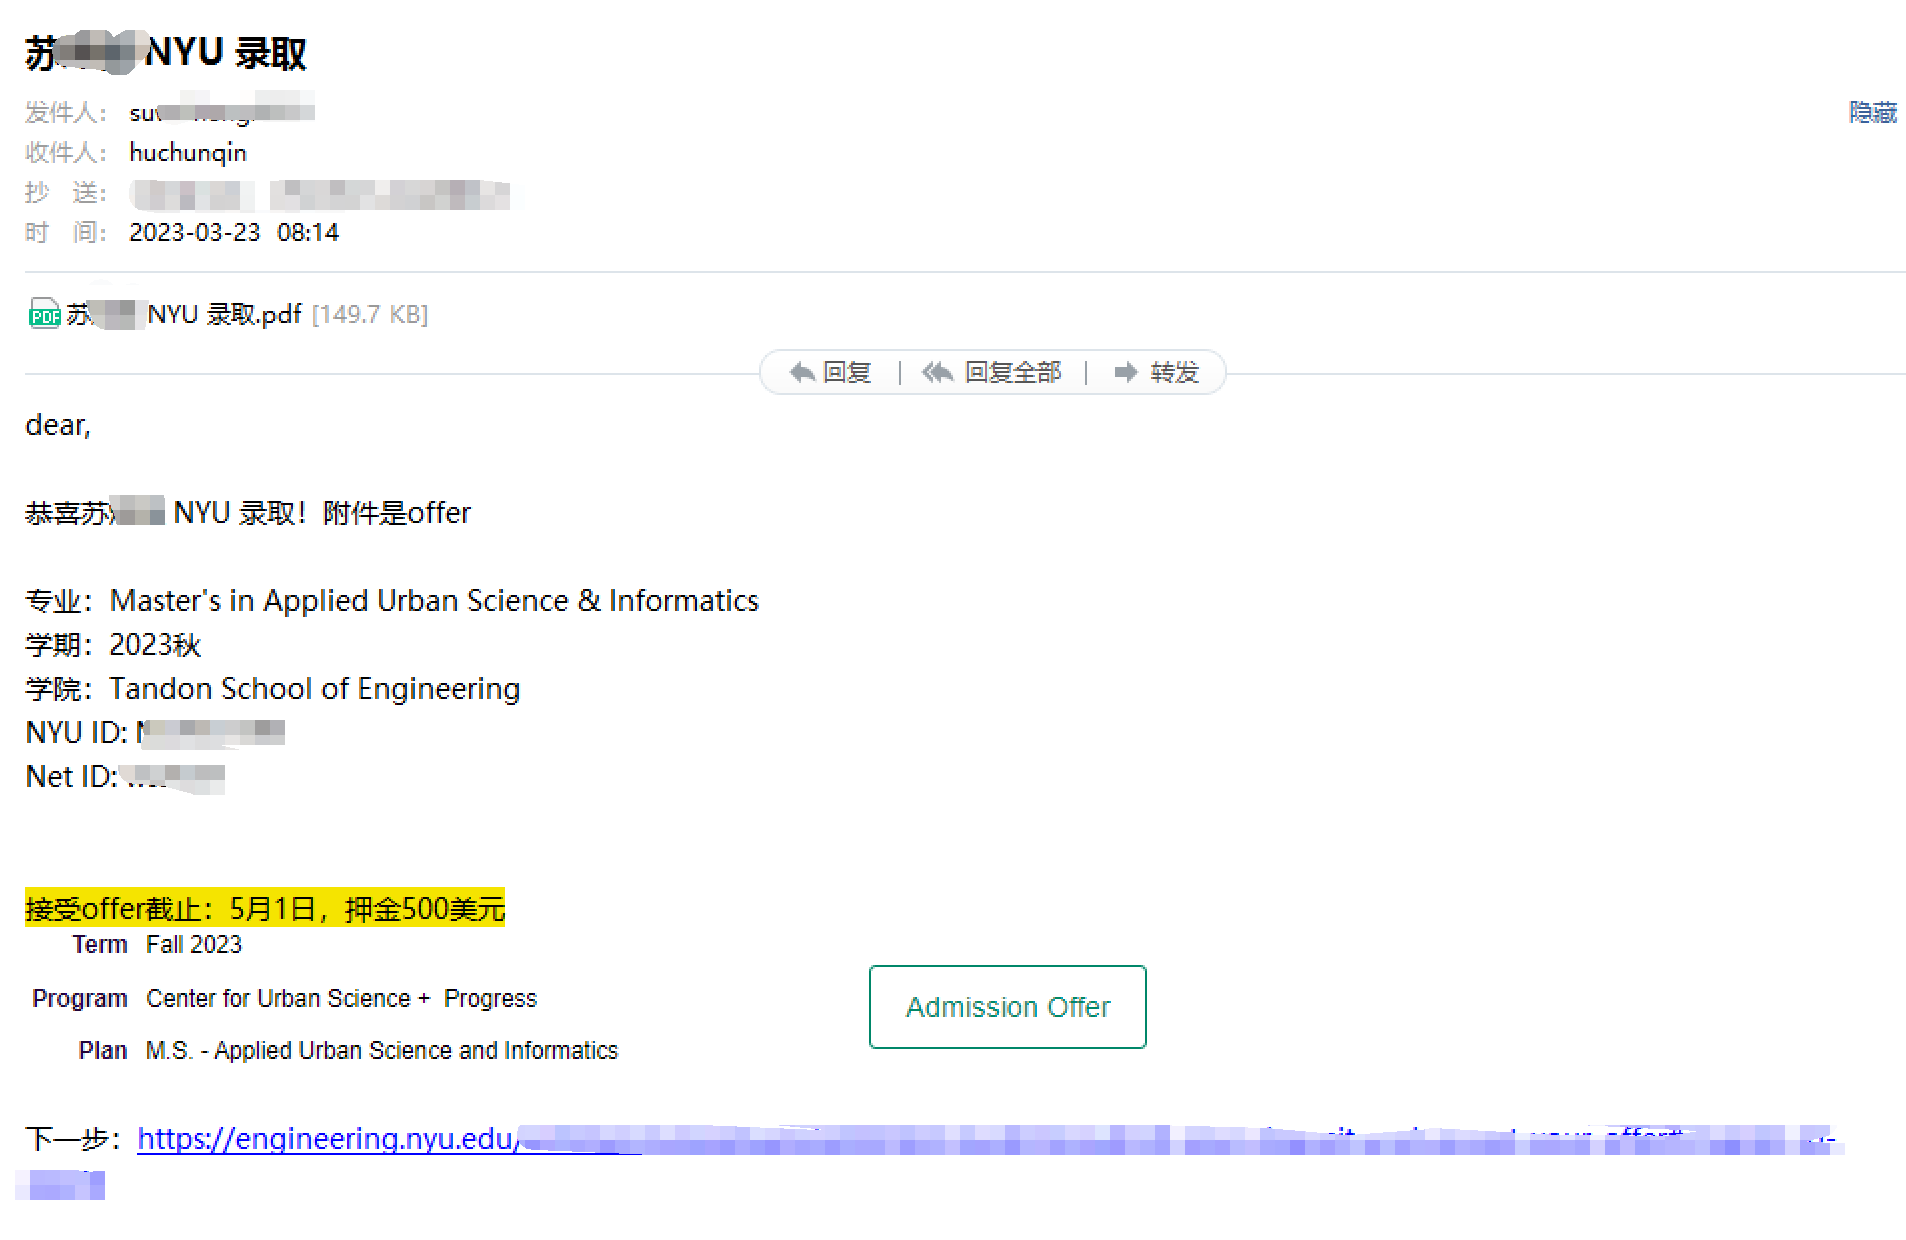1906x1240 pixels.
Task: Click the reply arrow icon
Action: pyautogui.click(x=802, y=373)
